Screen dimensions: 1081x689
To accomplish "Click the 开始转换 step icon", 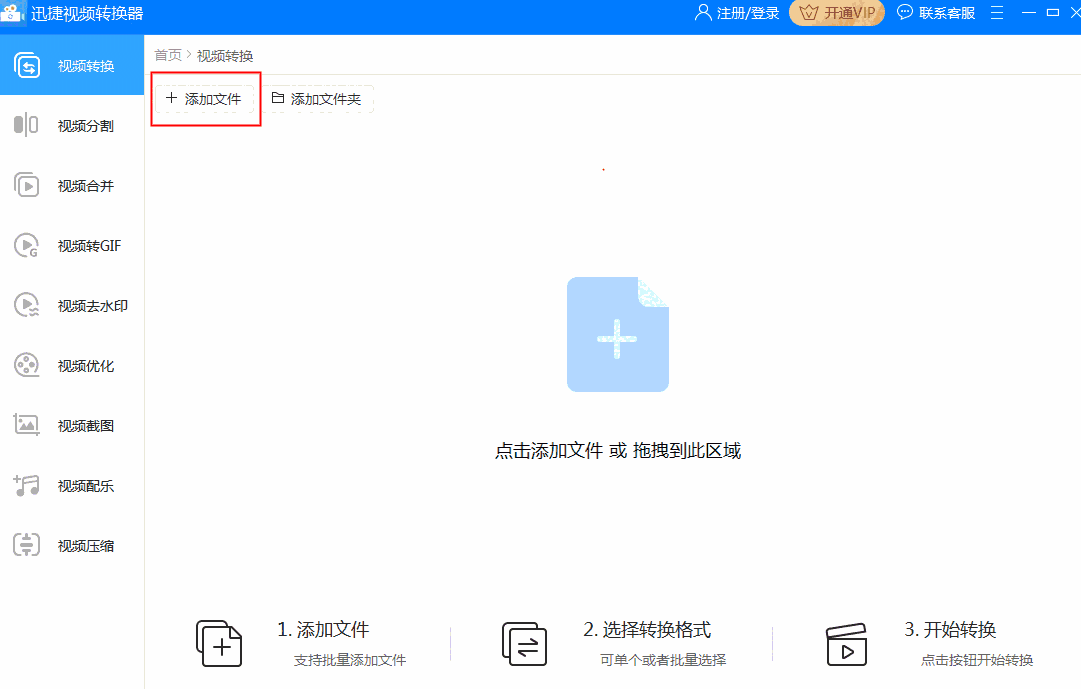I will 847,644.
